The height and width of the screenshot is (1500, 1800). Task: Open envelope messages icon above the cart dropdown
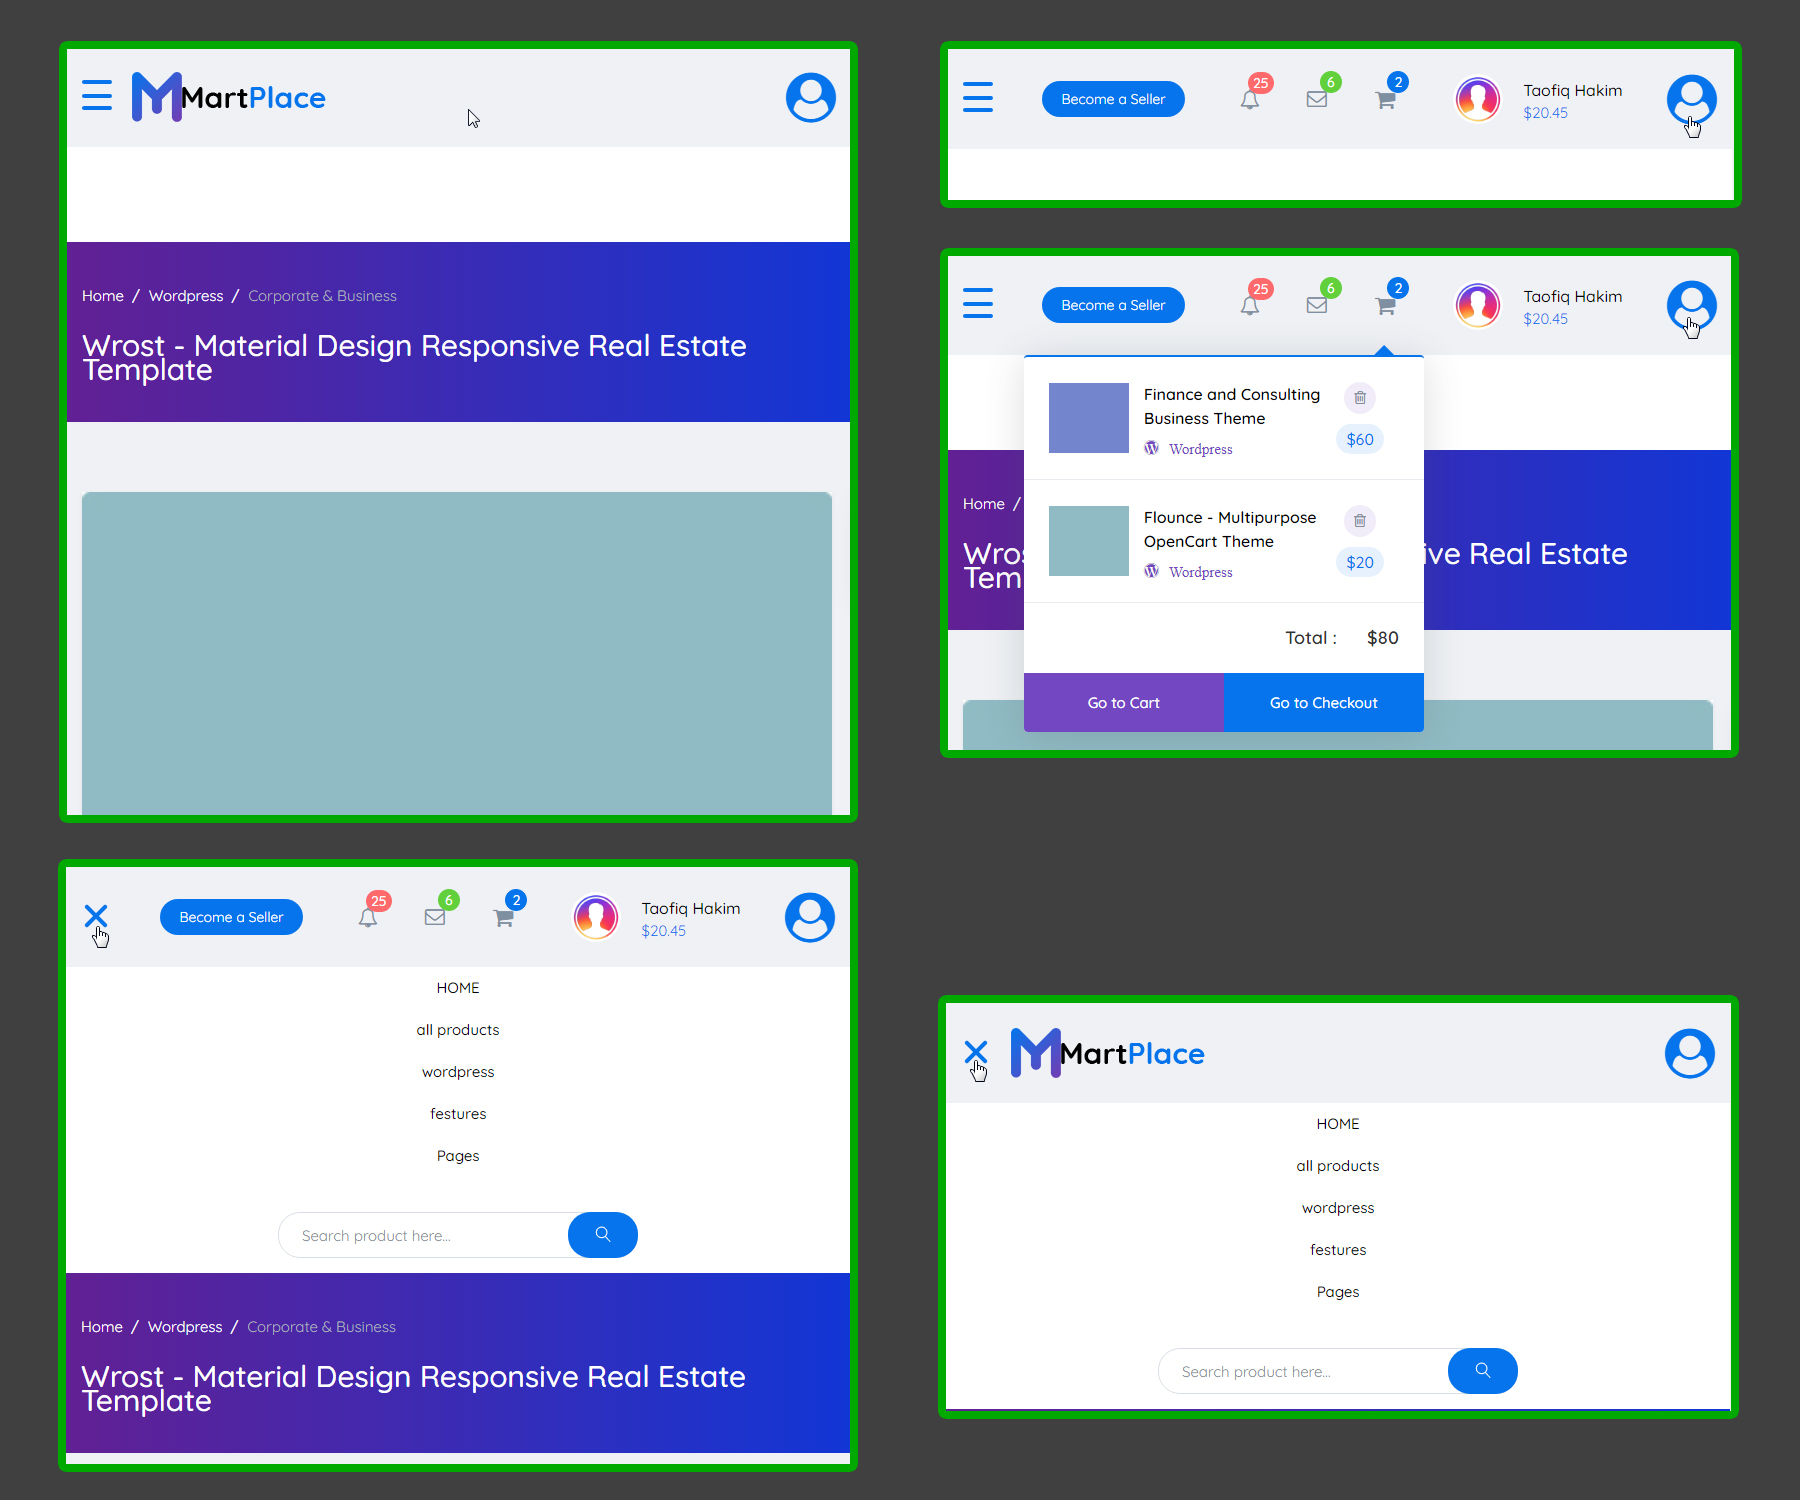click(1317, 305)
